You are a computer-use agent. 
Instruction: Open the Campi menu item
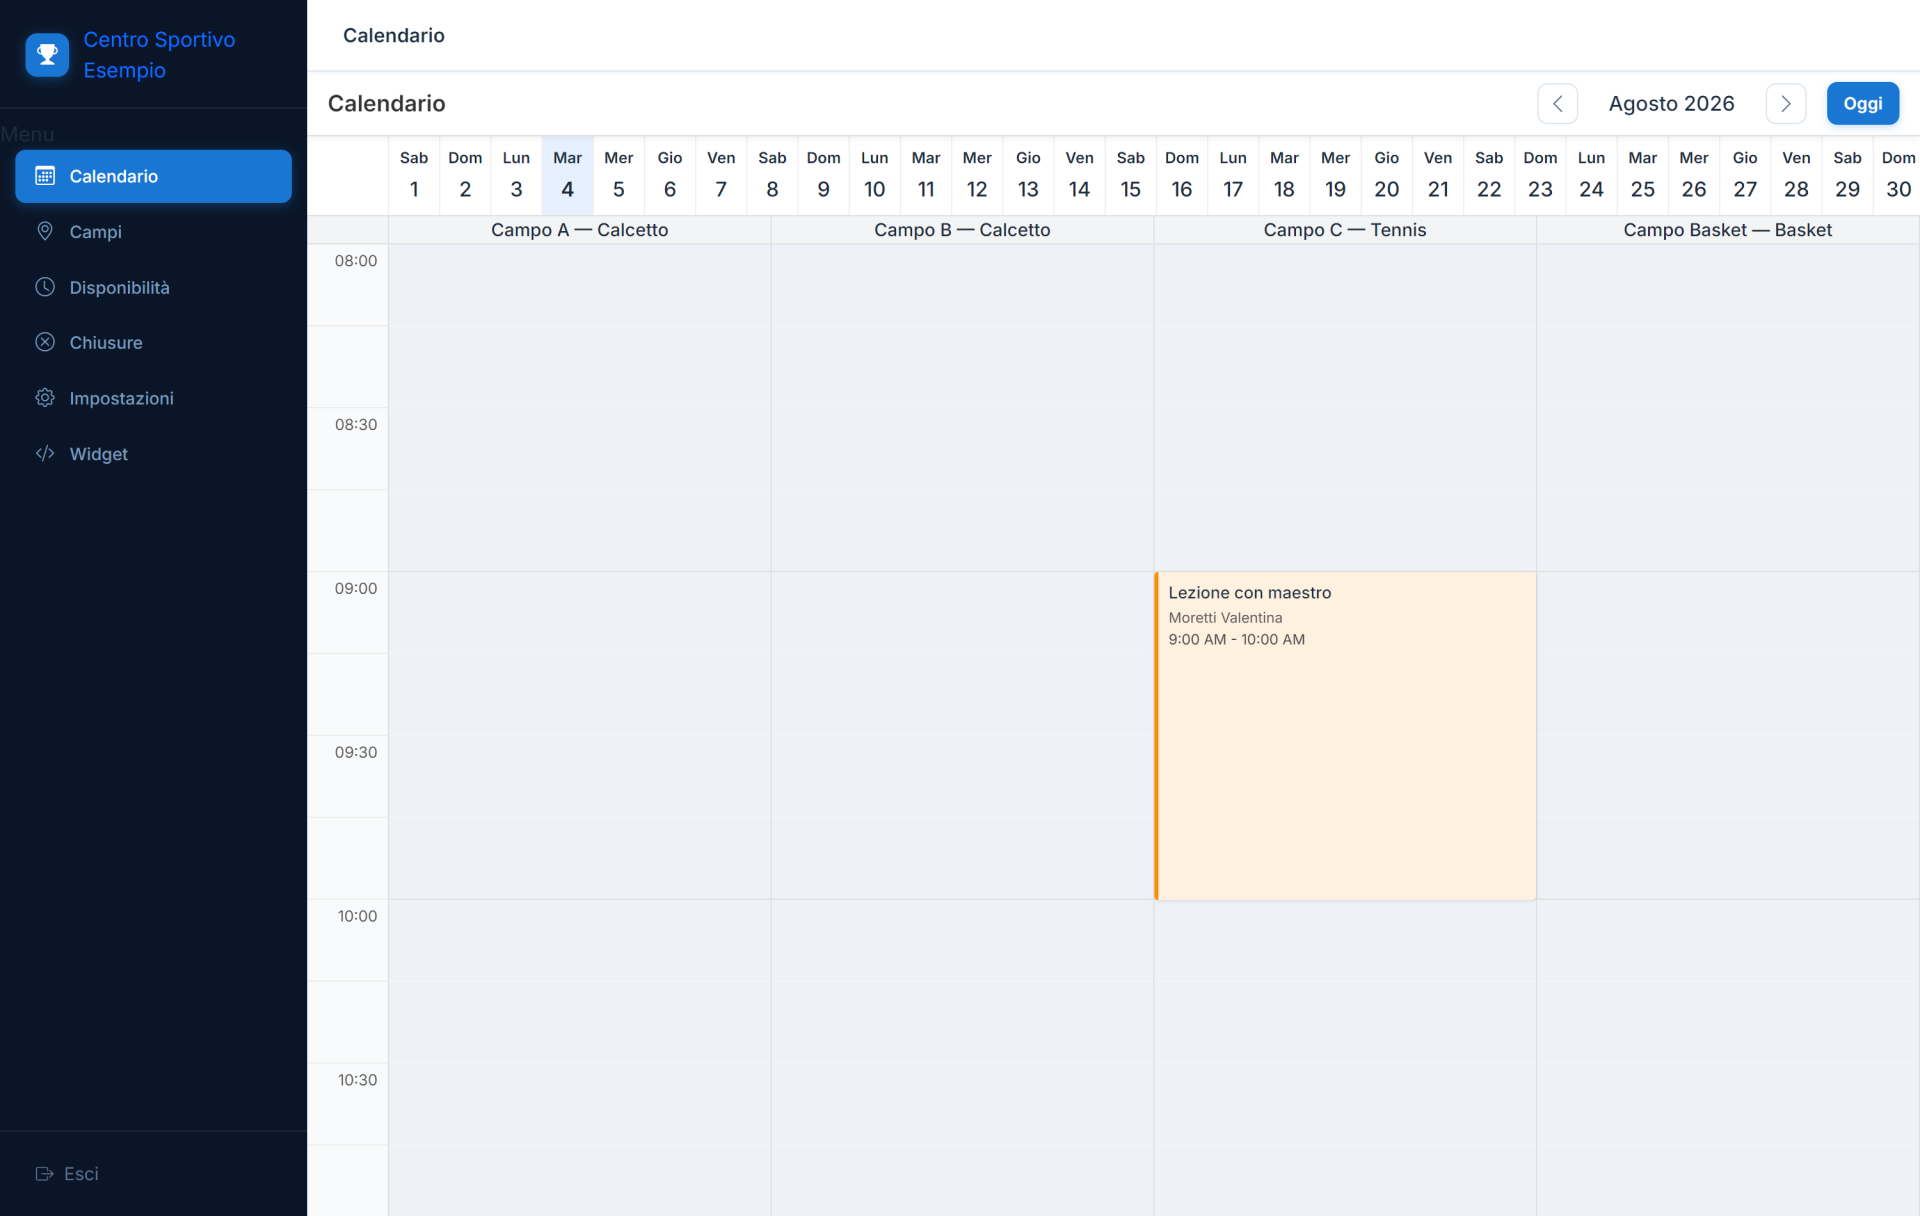(153, 231)
